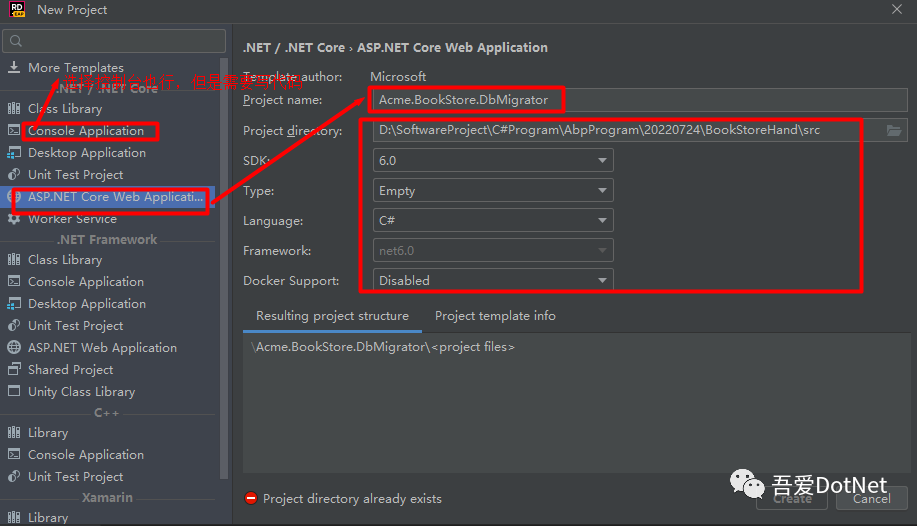This screenshot has height=526, width=917.
Task: Click the Worker Service gear icon
Action: click(x=14, y=219)
